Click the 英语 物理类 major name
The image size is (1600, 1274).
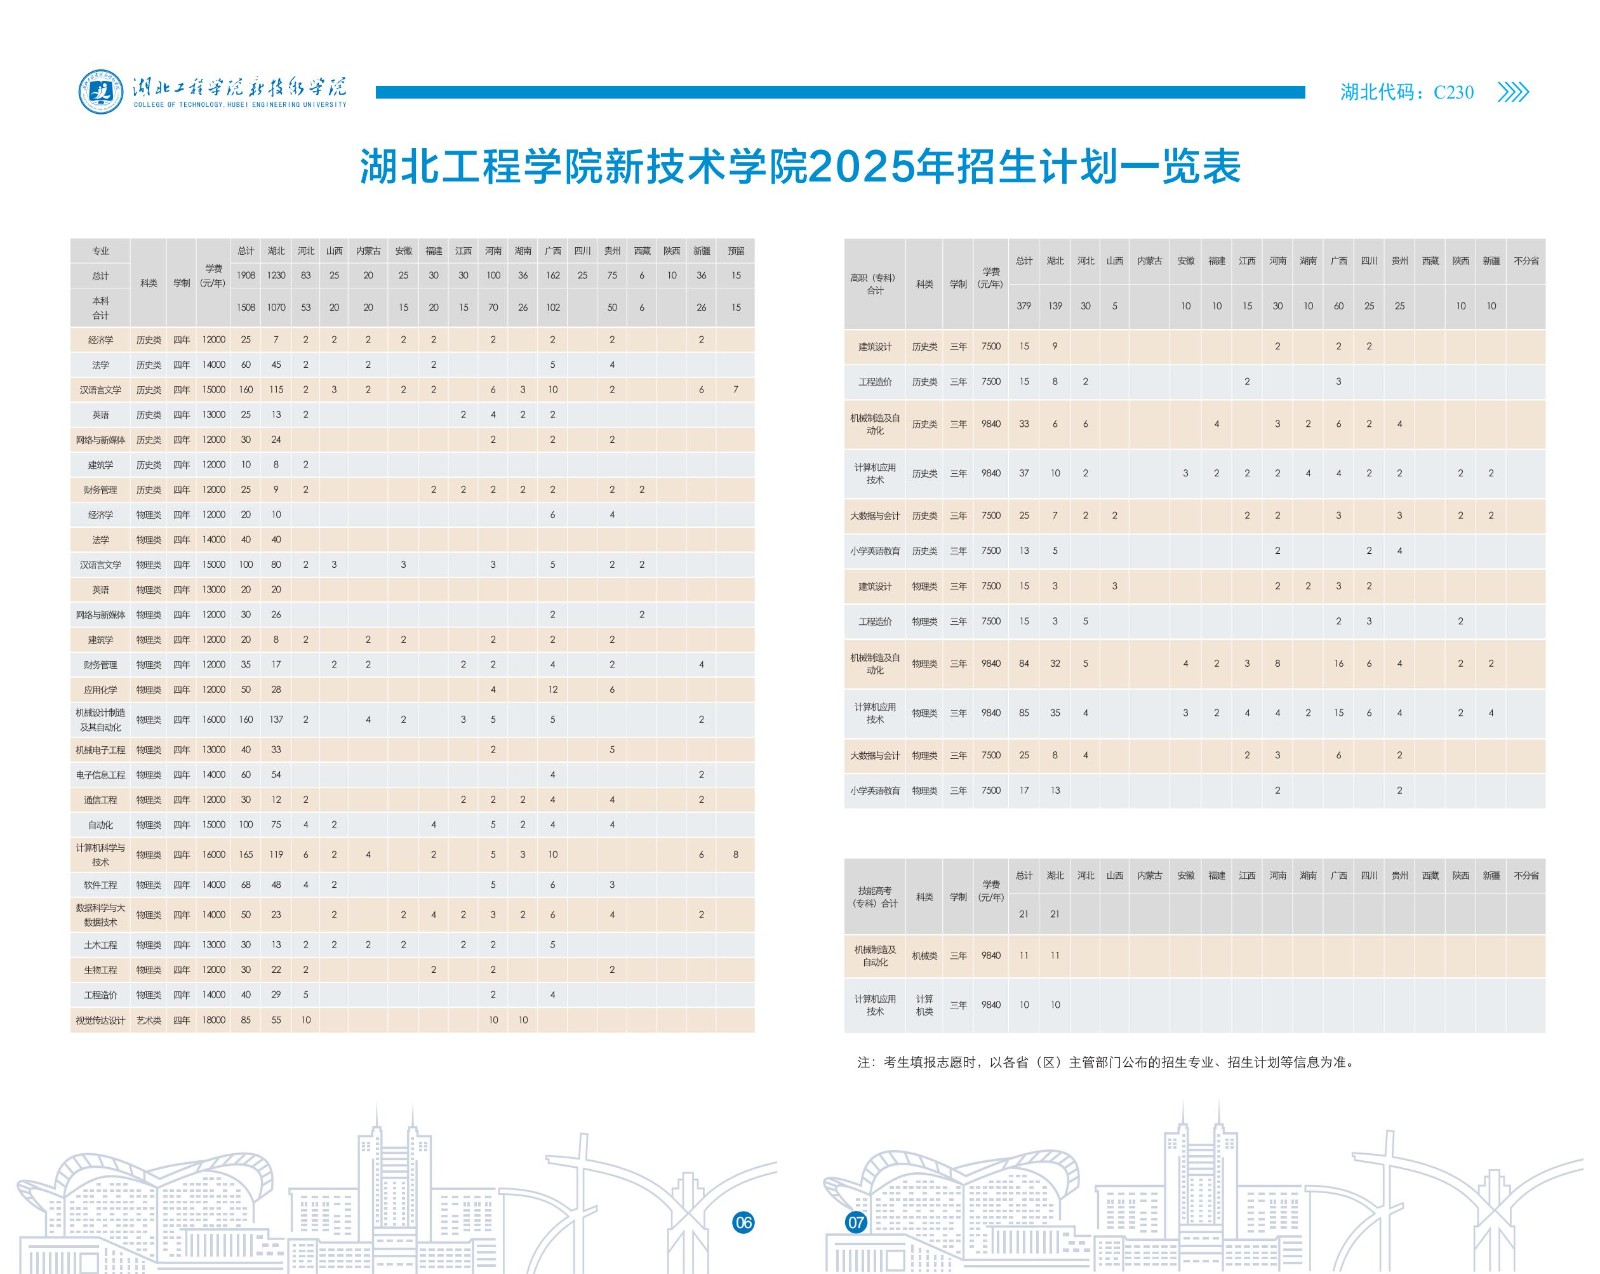tap(101, 590)
